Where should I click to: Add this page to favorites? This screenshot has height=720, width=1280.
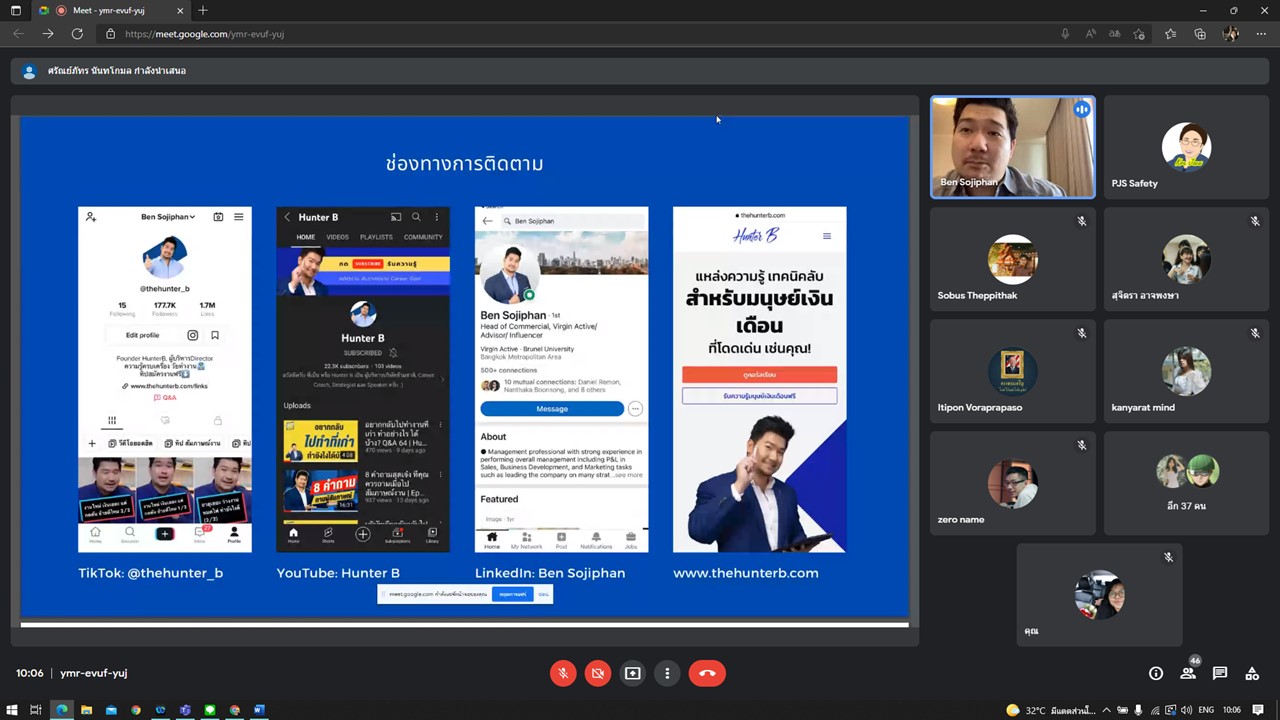[1139, 34]
